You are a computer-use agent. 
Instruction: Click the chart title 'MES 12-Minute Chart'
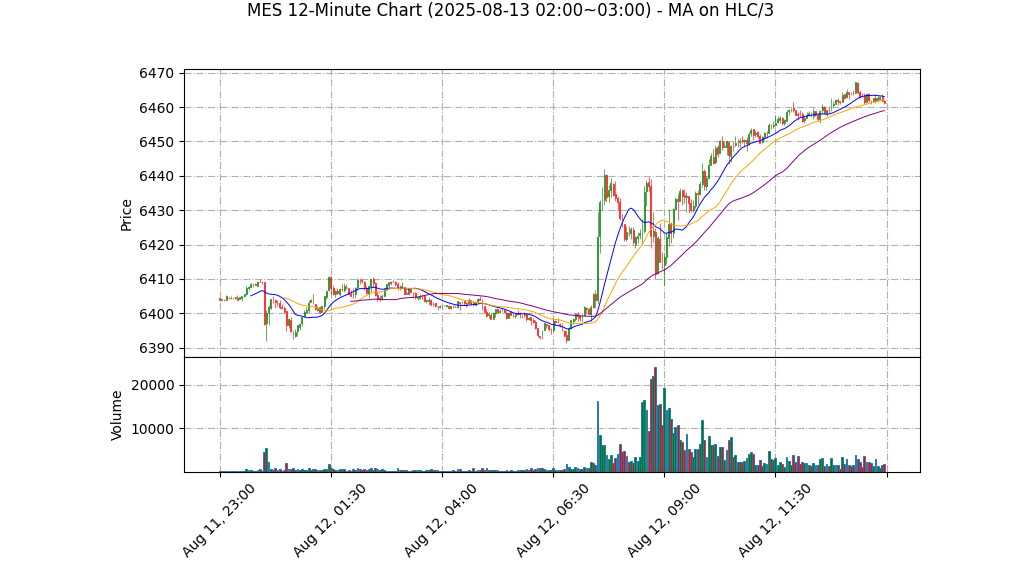coord(510,10)
